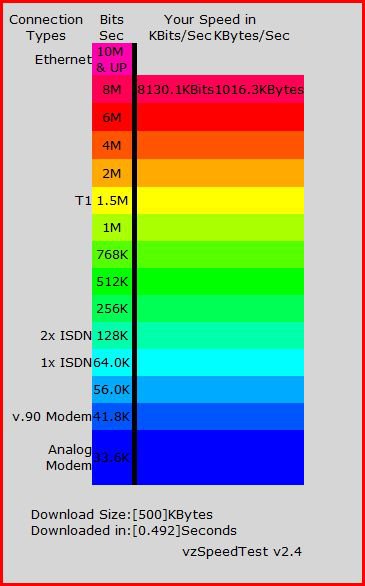Click the 4M orange speed label
The height and width of the screenshot is (586, 365).
tap(112, 145)
